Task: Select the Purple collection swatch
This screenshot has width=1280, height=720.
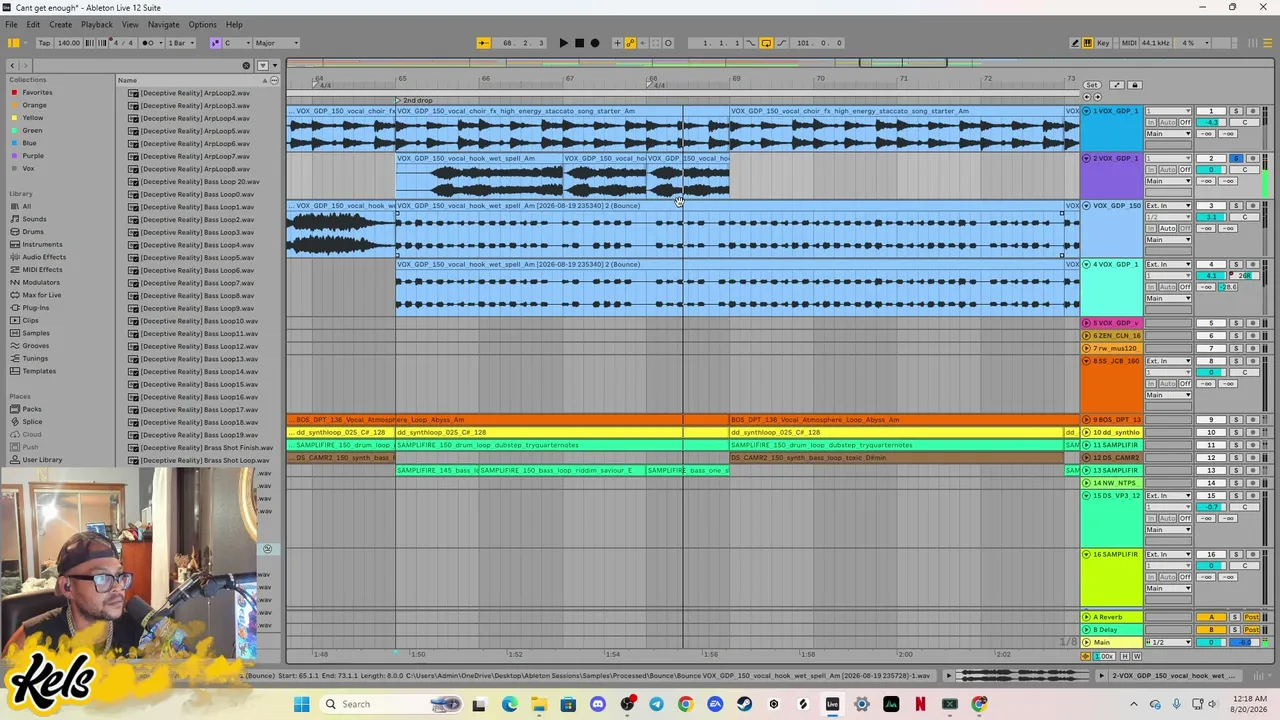Action: coord(14,156)
